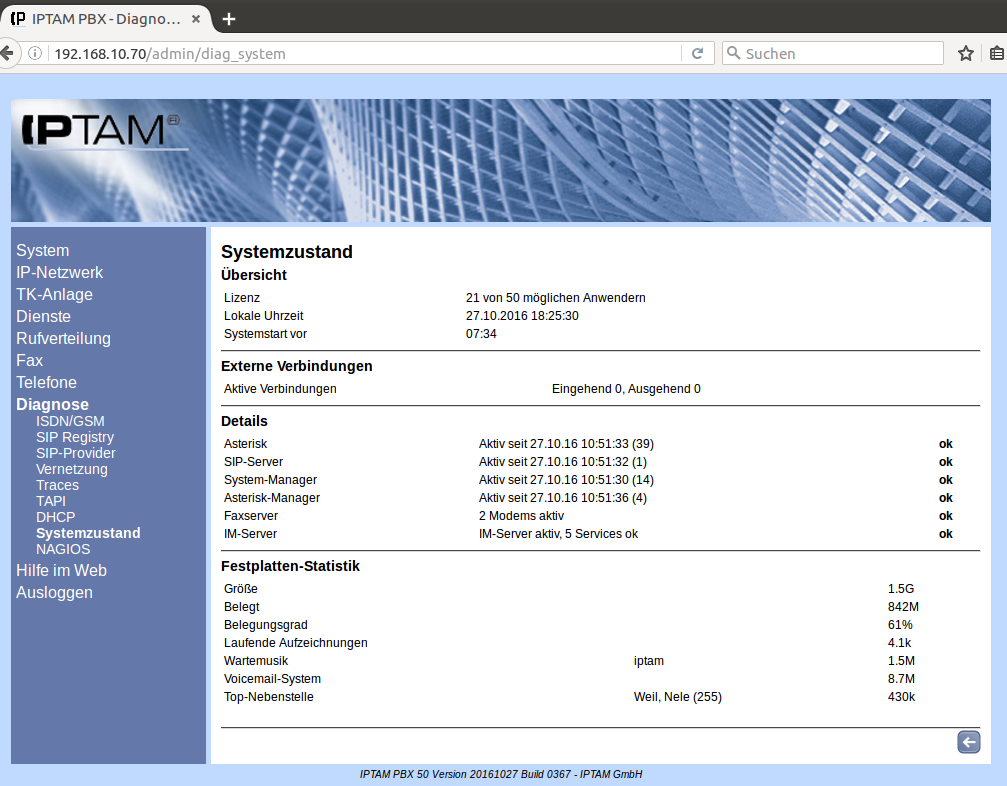Open a new browser tab
1007x786 pixels.
point(229,19)
